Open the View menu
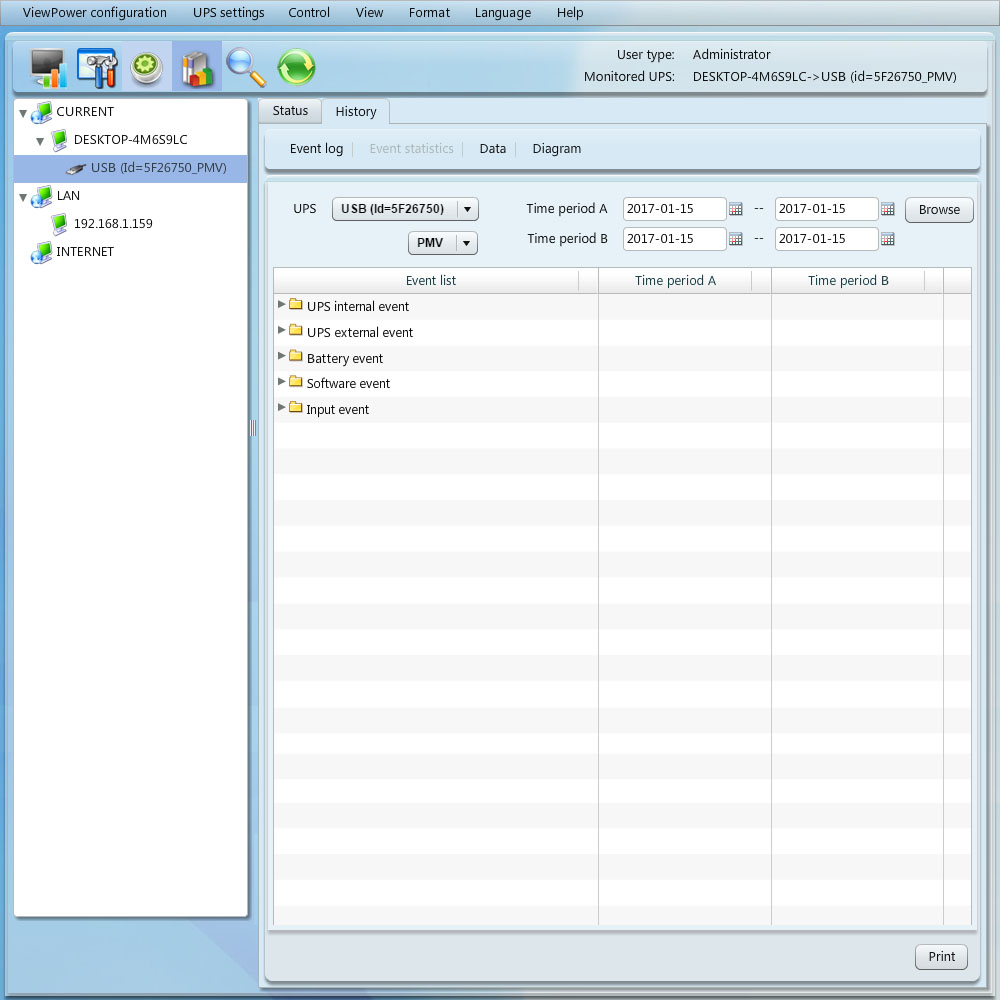This screenshot has width=1000, height=1000. point(369,13)
